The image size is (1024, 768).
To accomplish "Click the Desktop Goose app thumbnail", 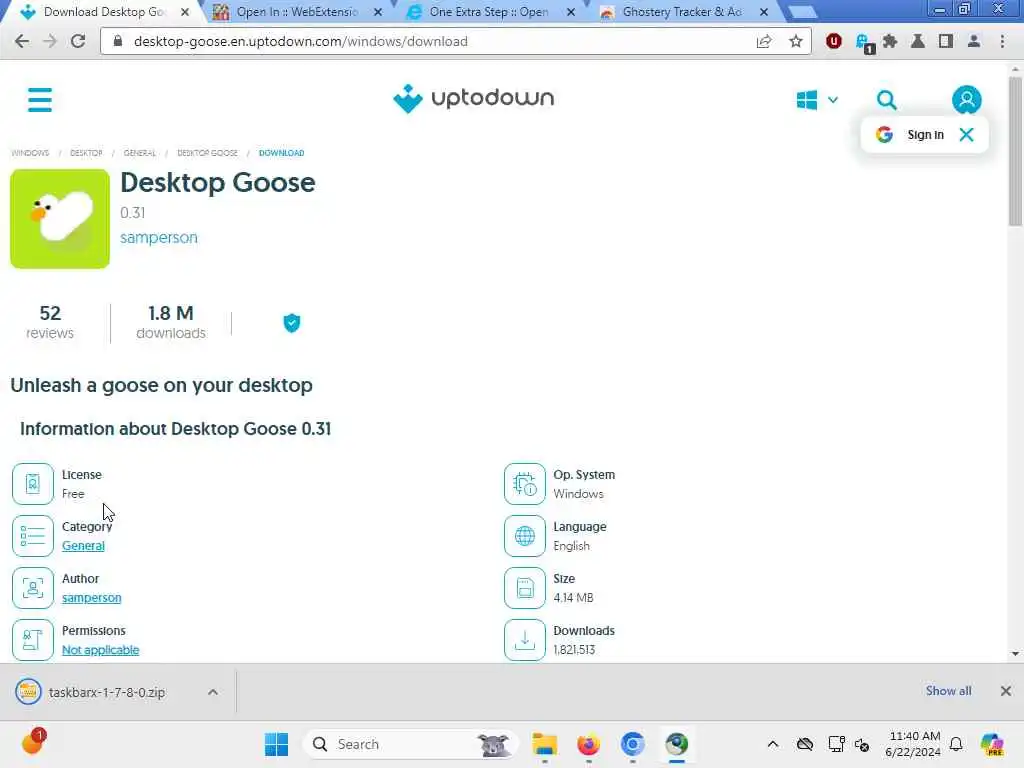I will 60,219.
